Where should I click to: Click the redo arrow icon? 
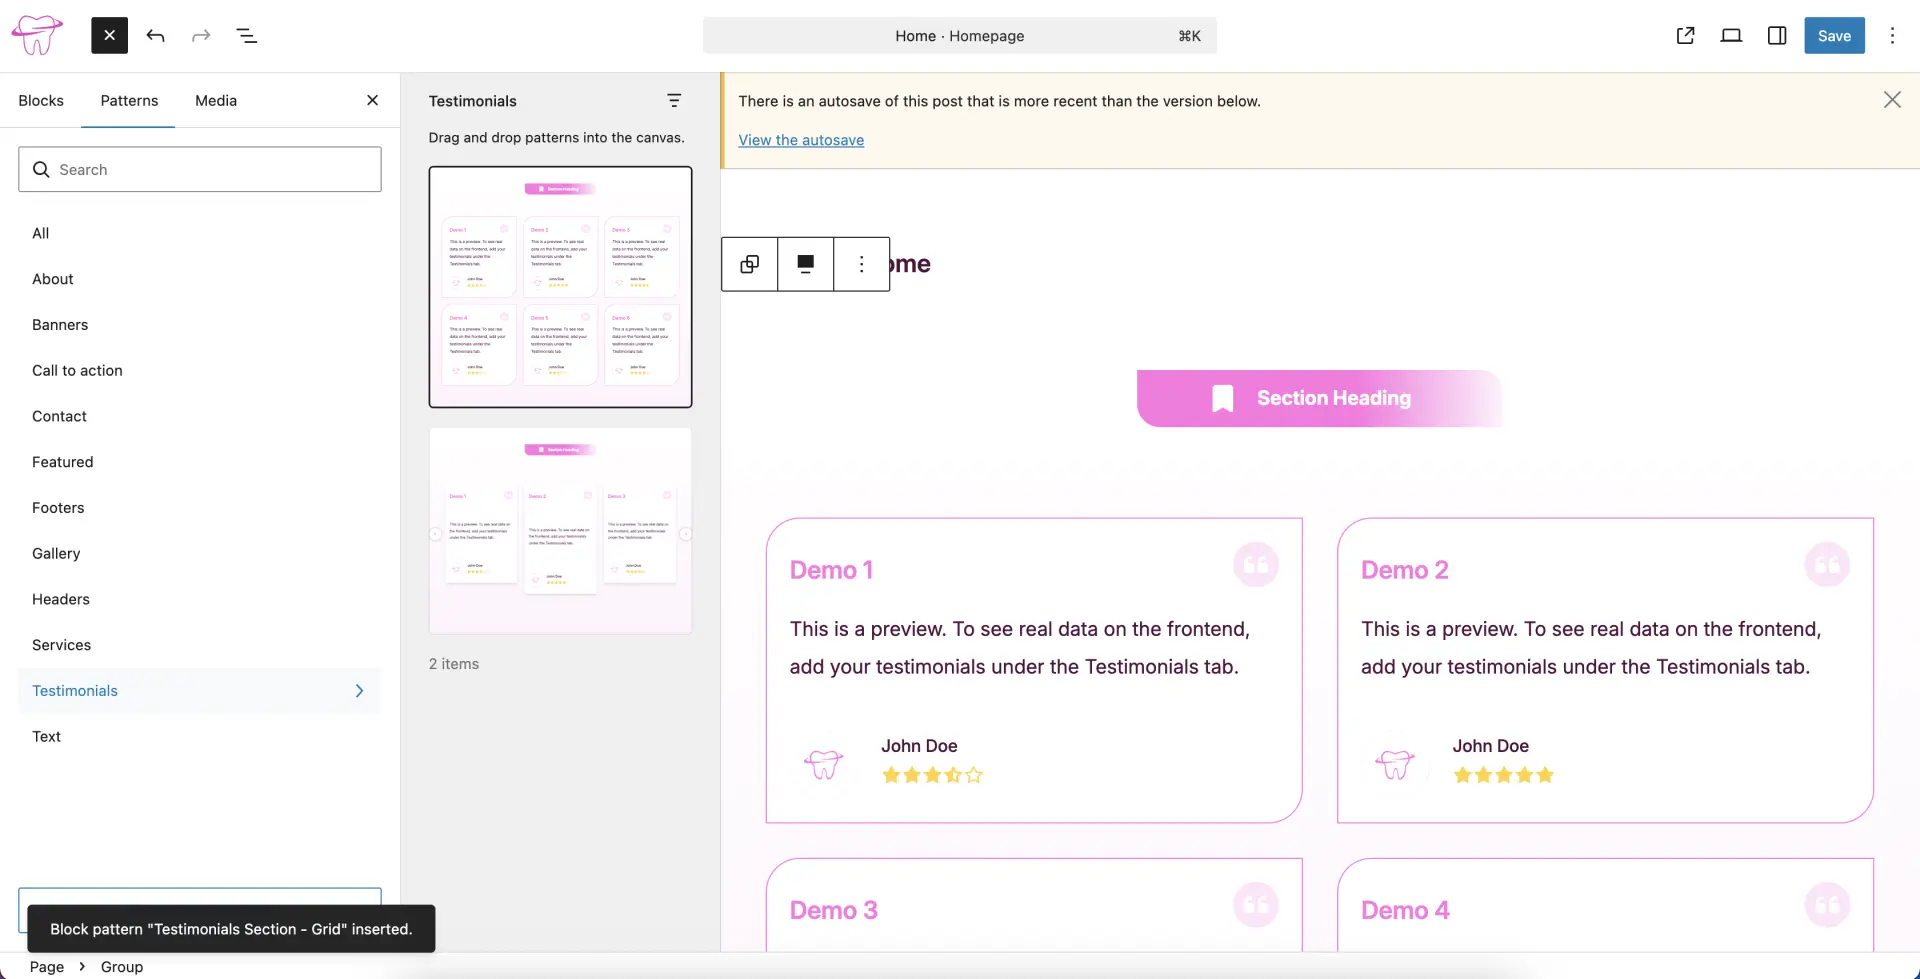pyautogui.click(x=201, y=36)
